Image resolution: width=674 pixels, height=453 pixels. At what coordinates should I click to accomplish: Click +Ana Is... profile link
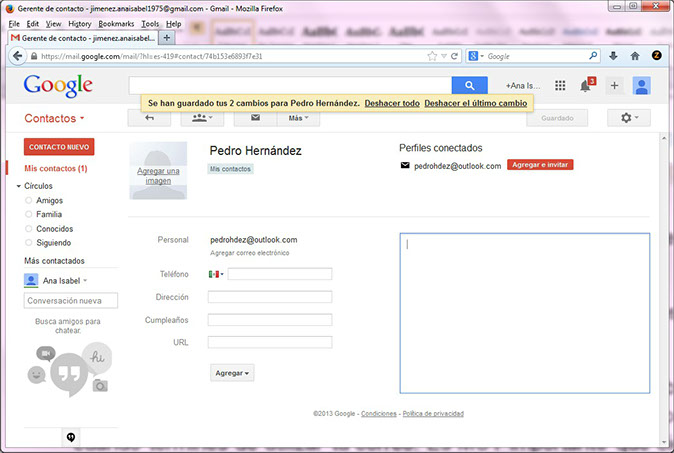coord(522,86)
